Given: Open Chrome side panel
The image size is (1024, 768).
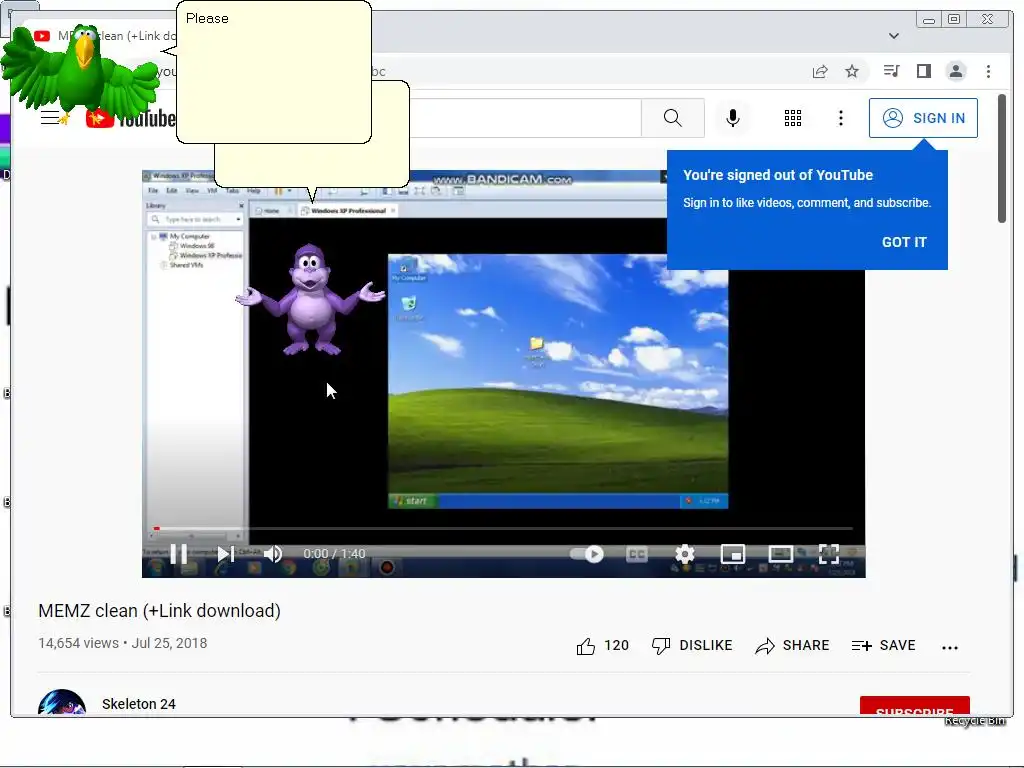Looking at the screenshot, I should point(923,71).
